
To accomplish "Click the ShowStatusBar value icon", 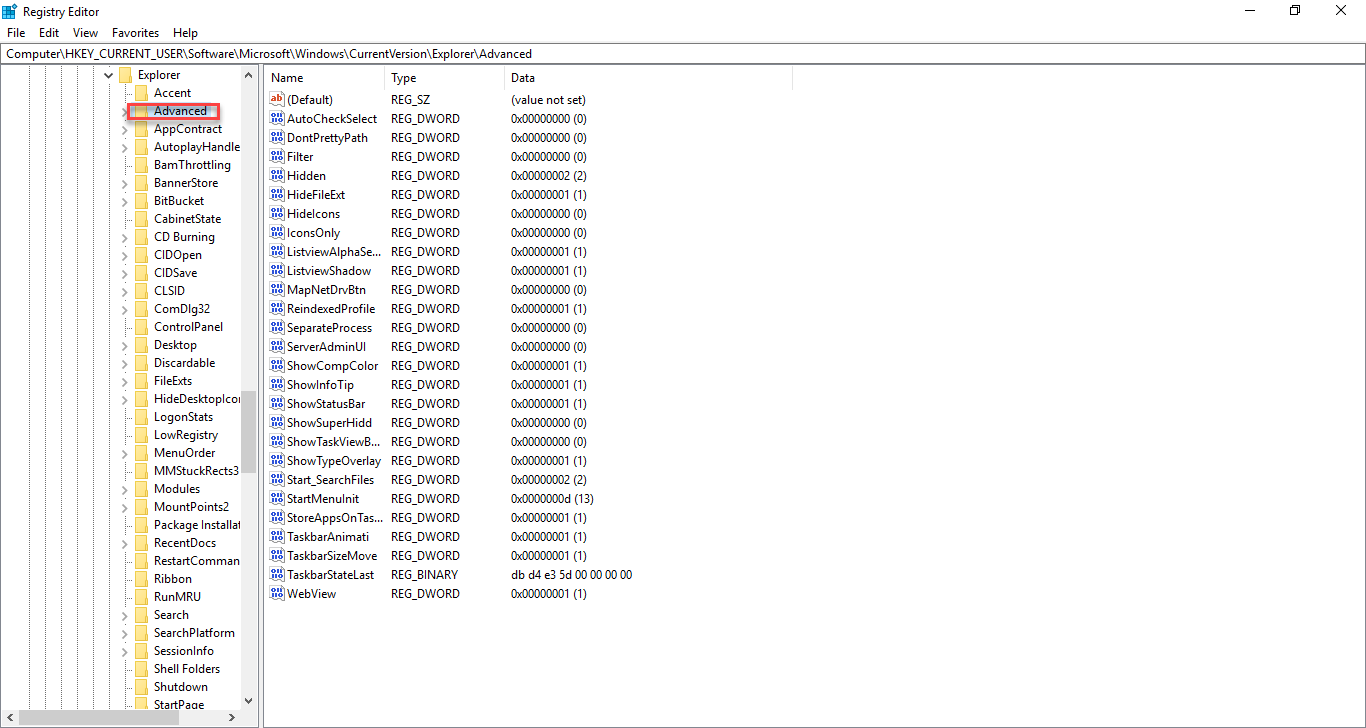I will tap(277, 404).
